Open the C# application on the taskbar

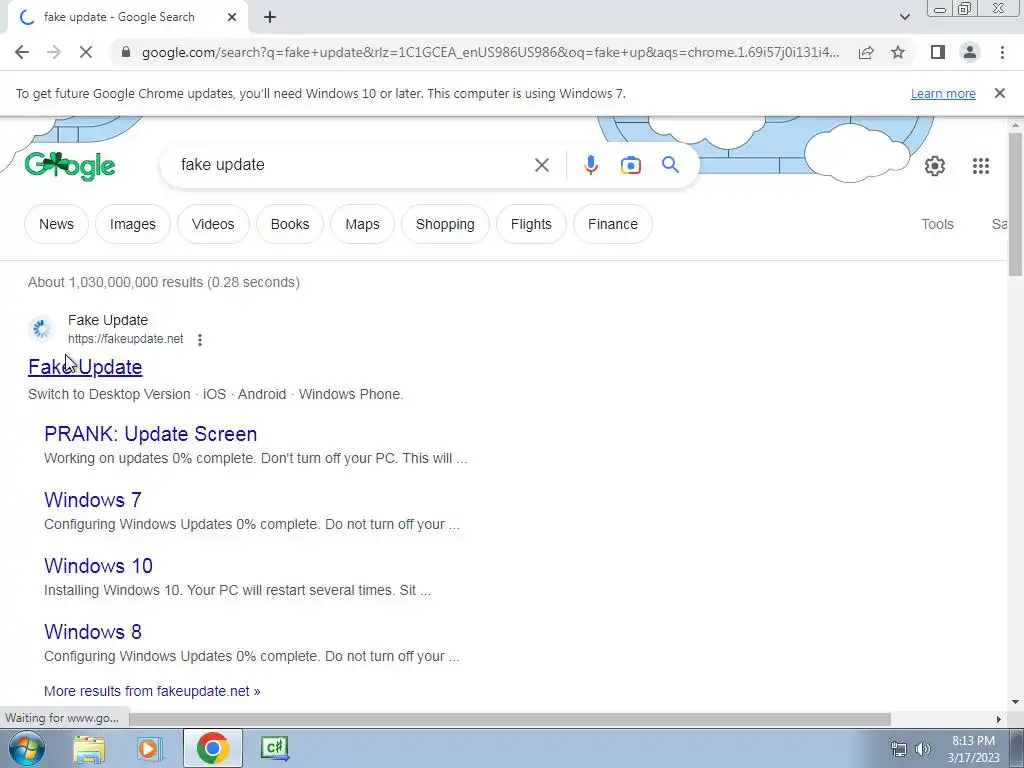click(274, 748)
